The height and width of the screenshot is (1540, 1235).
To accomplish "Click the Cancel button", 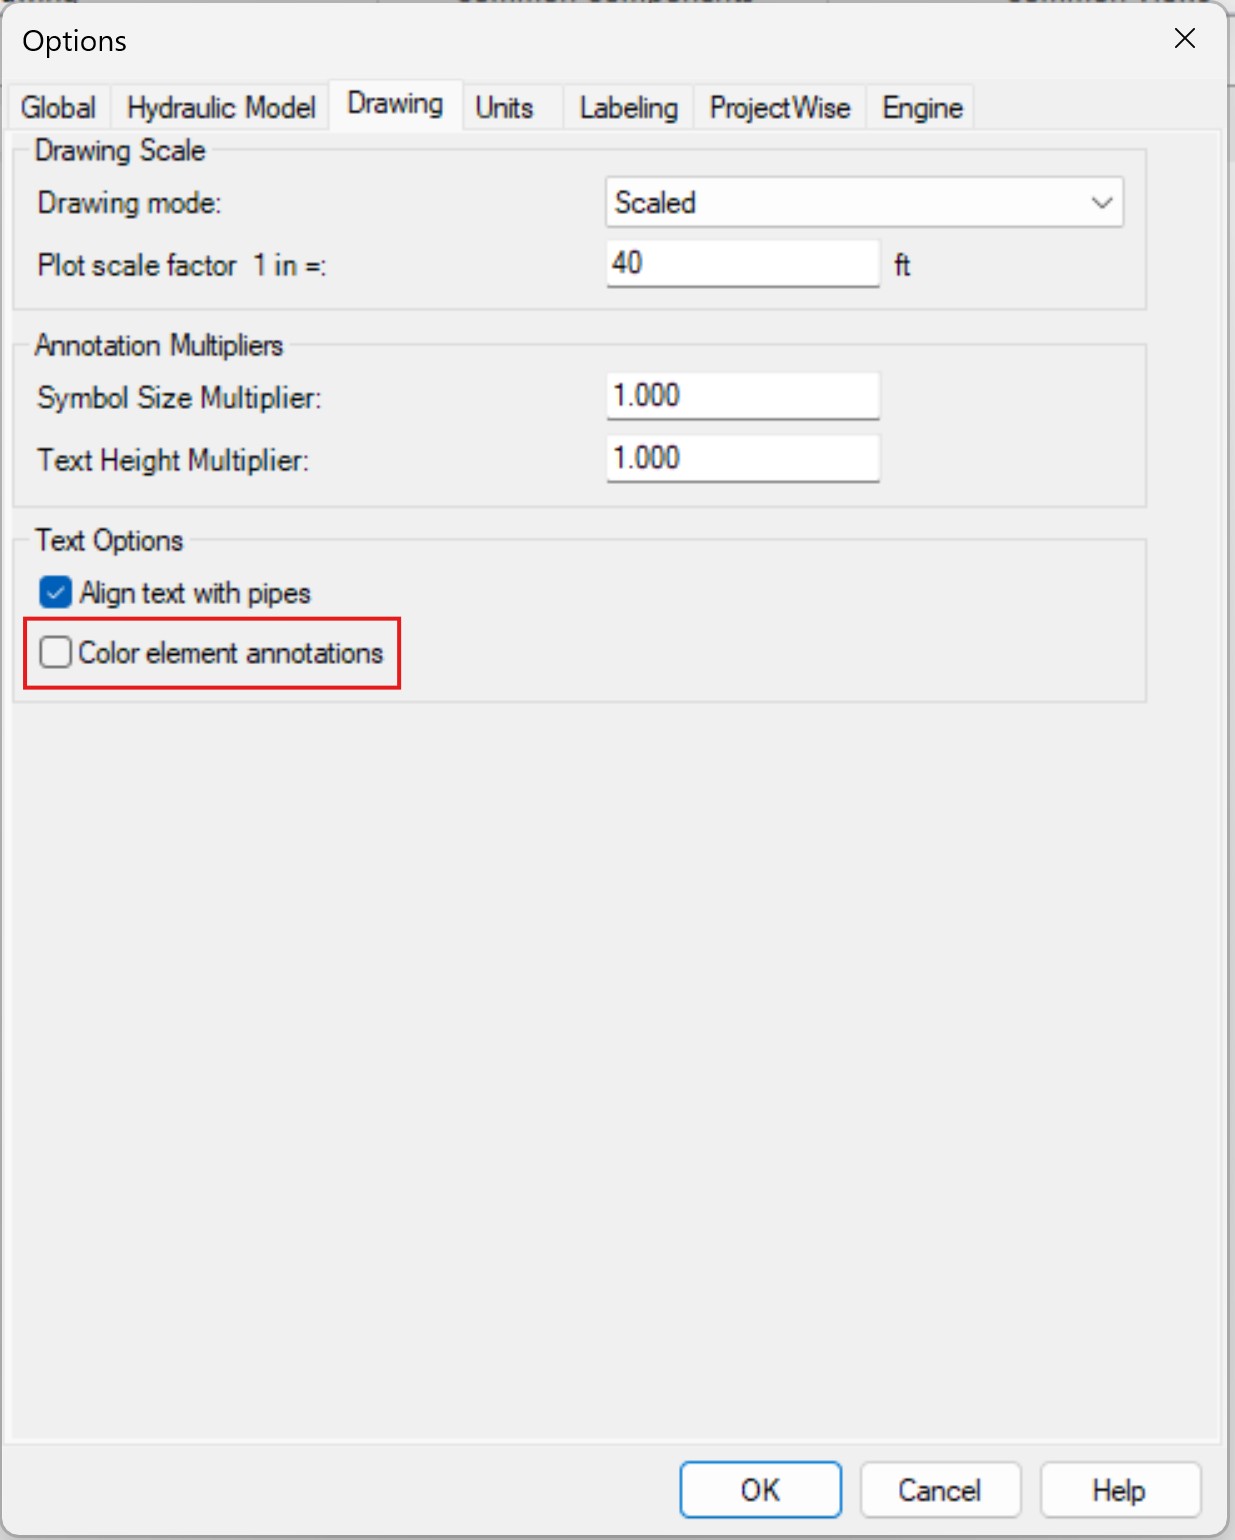I will 940,1490.
